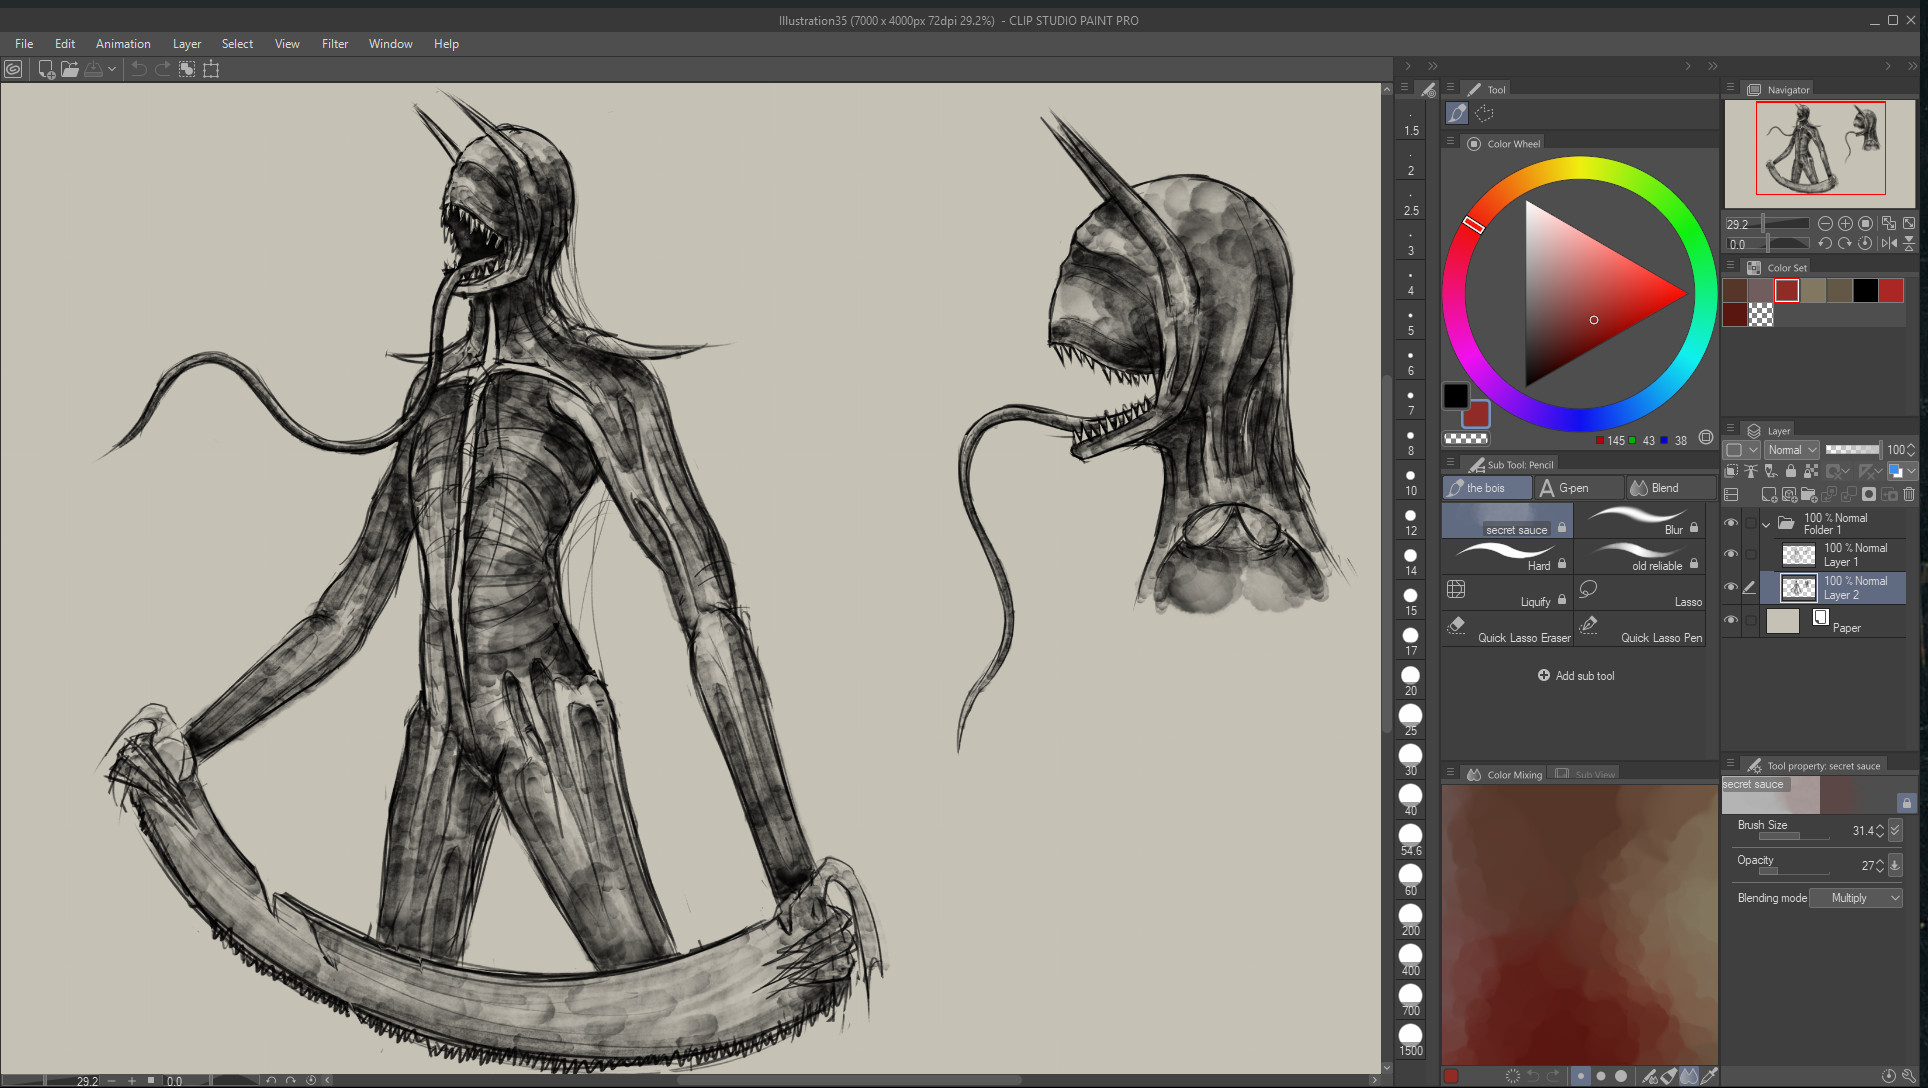This screenshot has height=1088, width=1928.
Task: Select the secret sauce brush
Action: 1507,521
